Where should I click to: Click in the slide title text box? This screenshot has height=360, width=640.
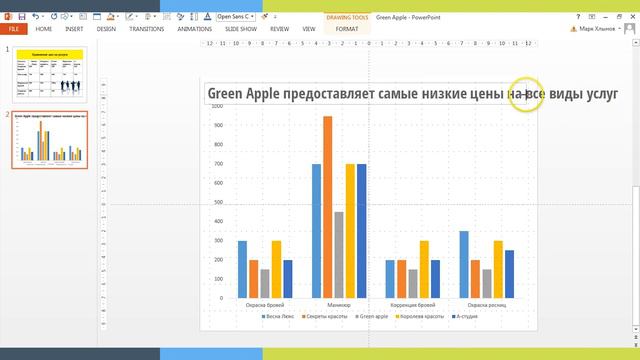[x=366, y=93]
